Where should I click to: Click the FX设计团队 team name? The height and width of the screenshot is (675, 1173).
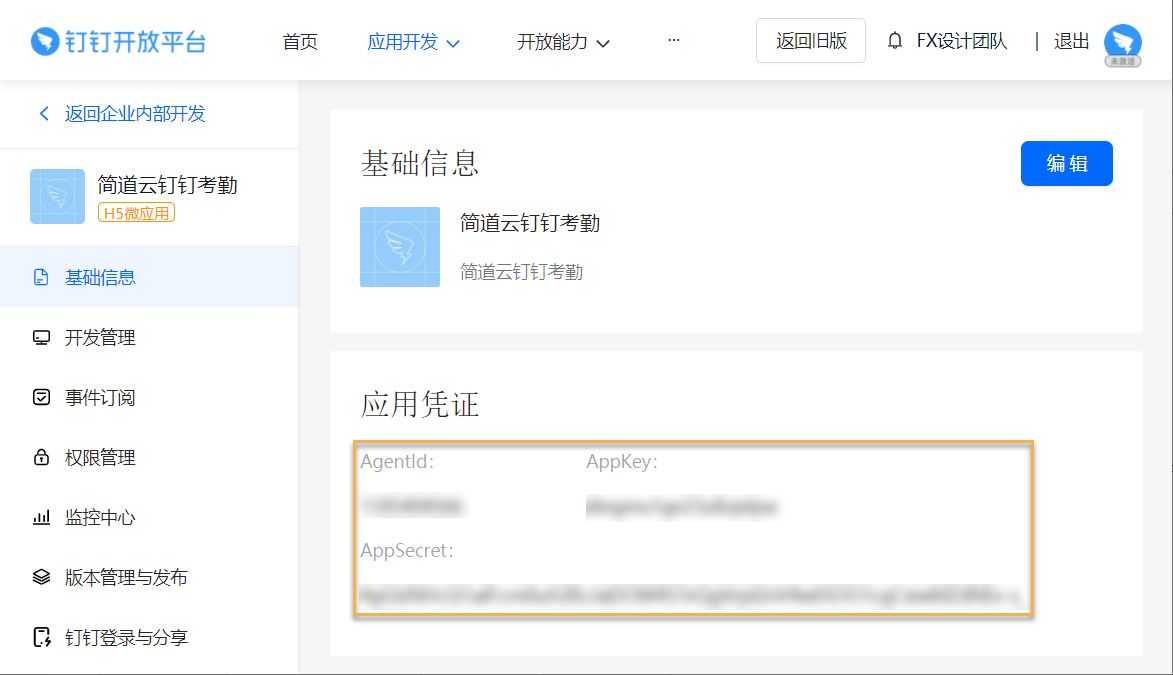point(962,41)
